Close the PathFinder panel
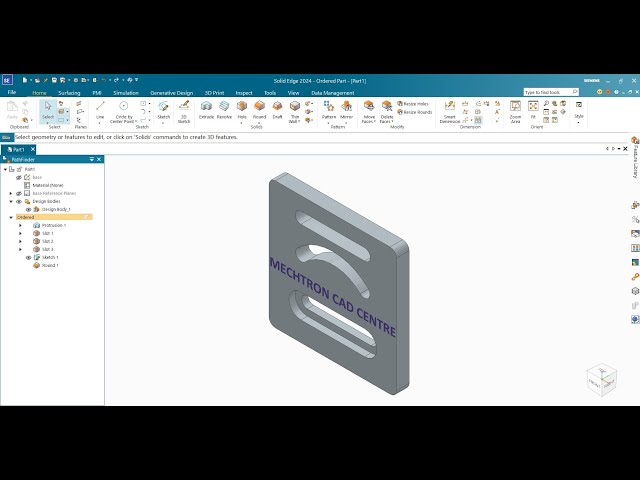Image resolution: width=640 pixels, height=480 pixels. pyautogui.click(x=99, y=159)
